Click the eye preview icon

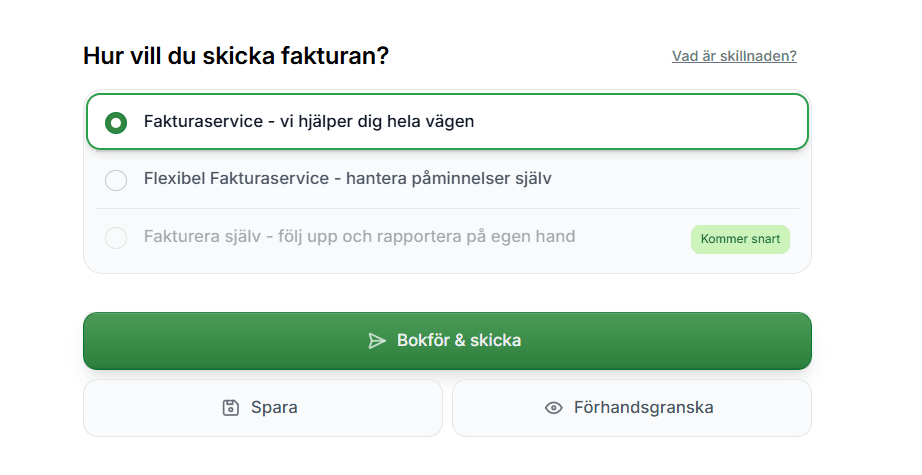pos(554,408)
